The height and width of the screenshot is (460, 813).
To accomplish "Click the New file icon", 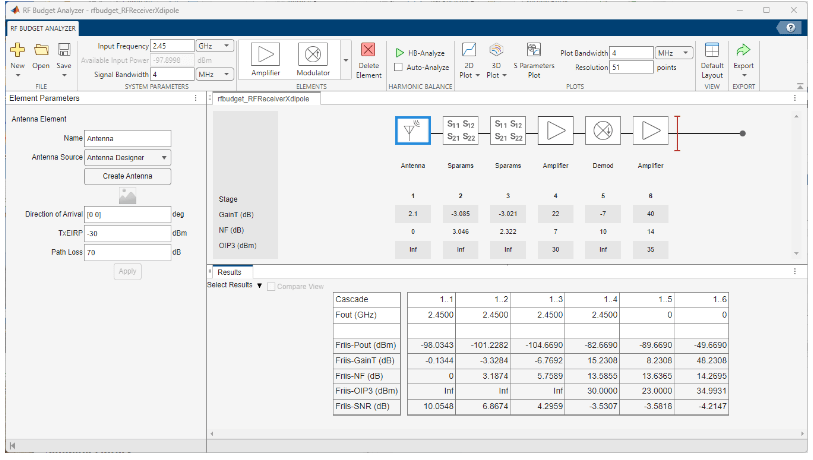I will [x=17, y=51].
